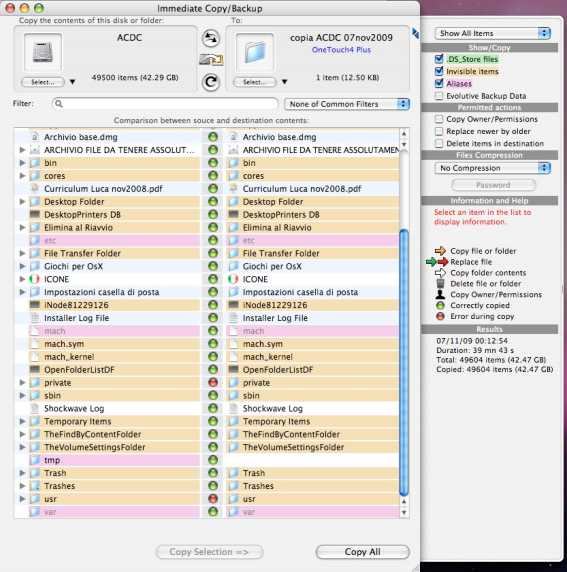The height and width of the screenshot is (572, 567).
Task: Click the blue arrow that collapses the side drawer
Action: click(x=415, y=34)
